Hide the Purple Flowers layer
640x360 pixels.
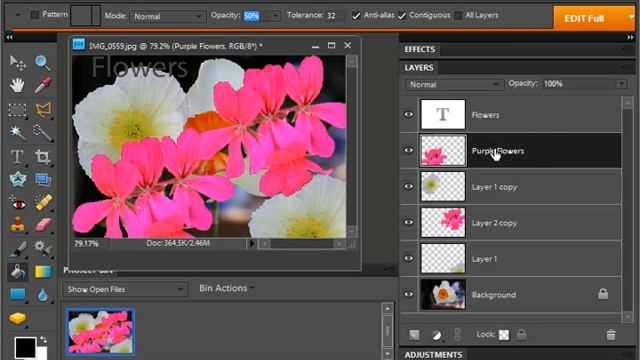tap(409, 151)
